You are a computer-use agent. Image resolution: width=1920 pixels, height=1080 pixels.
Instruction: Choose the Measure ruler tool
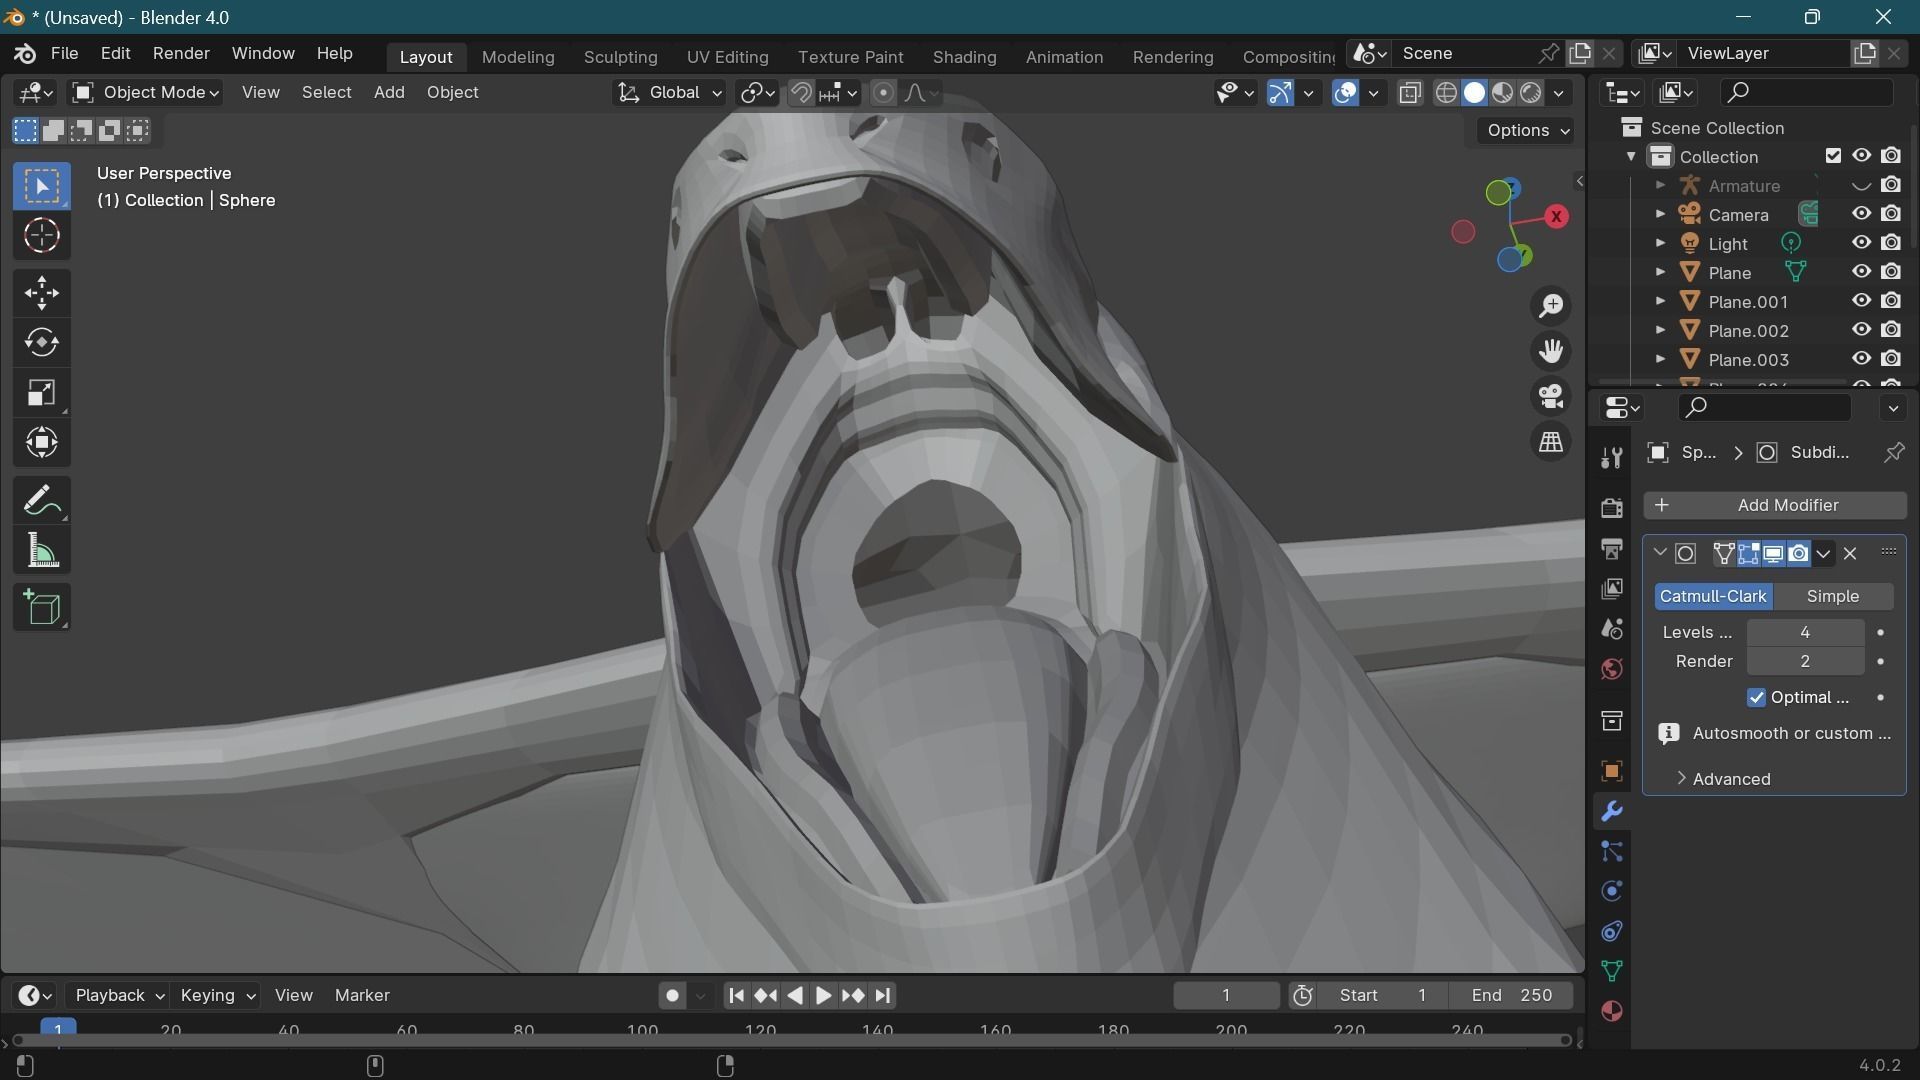(x=41, y=551)
